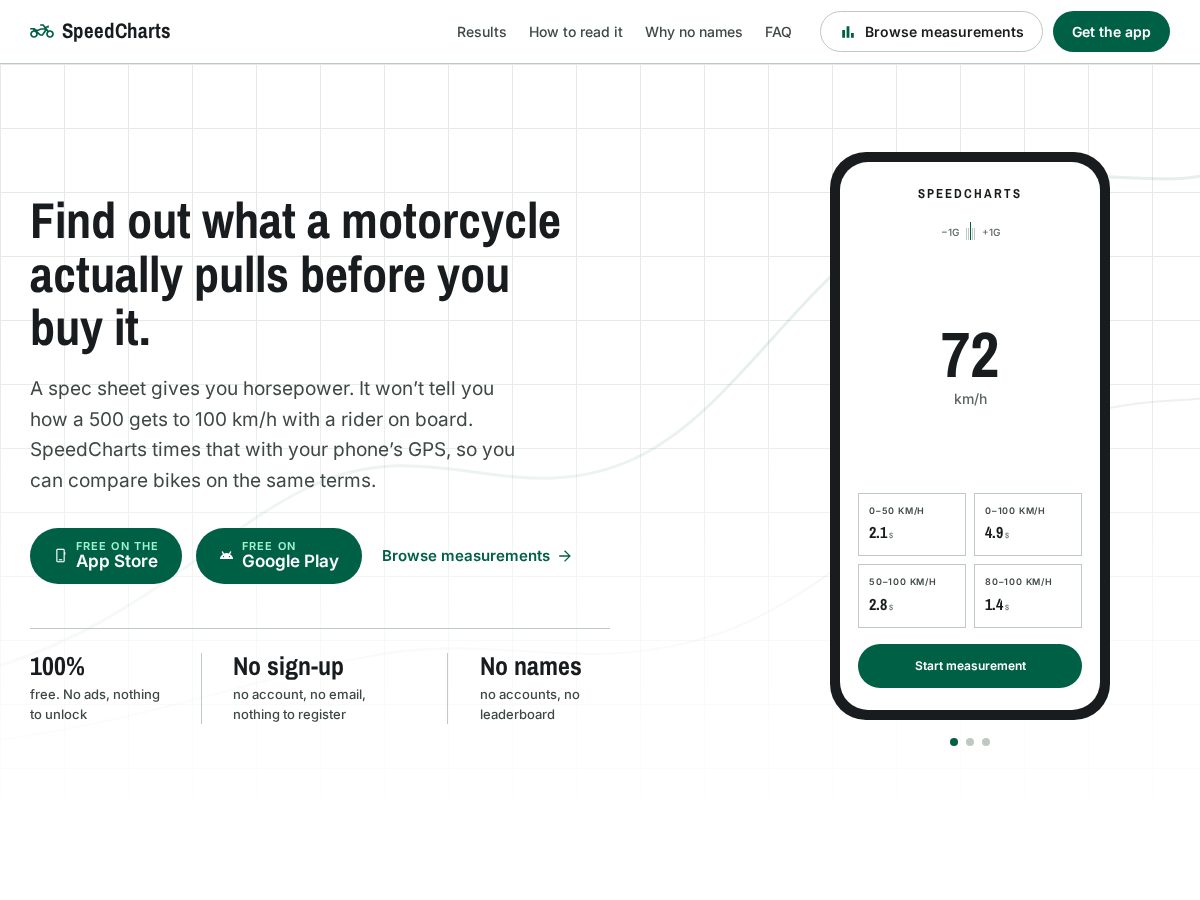Download from the Google Play button
The width and height of the screenshot is (1200, 900).
click(279, 556)
